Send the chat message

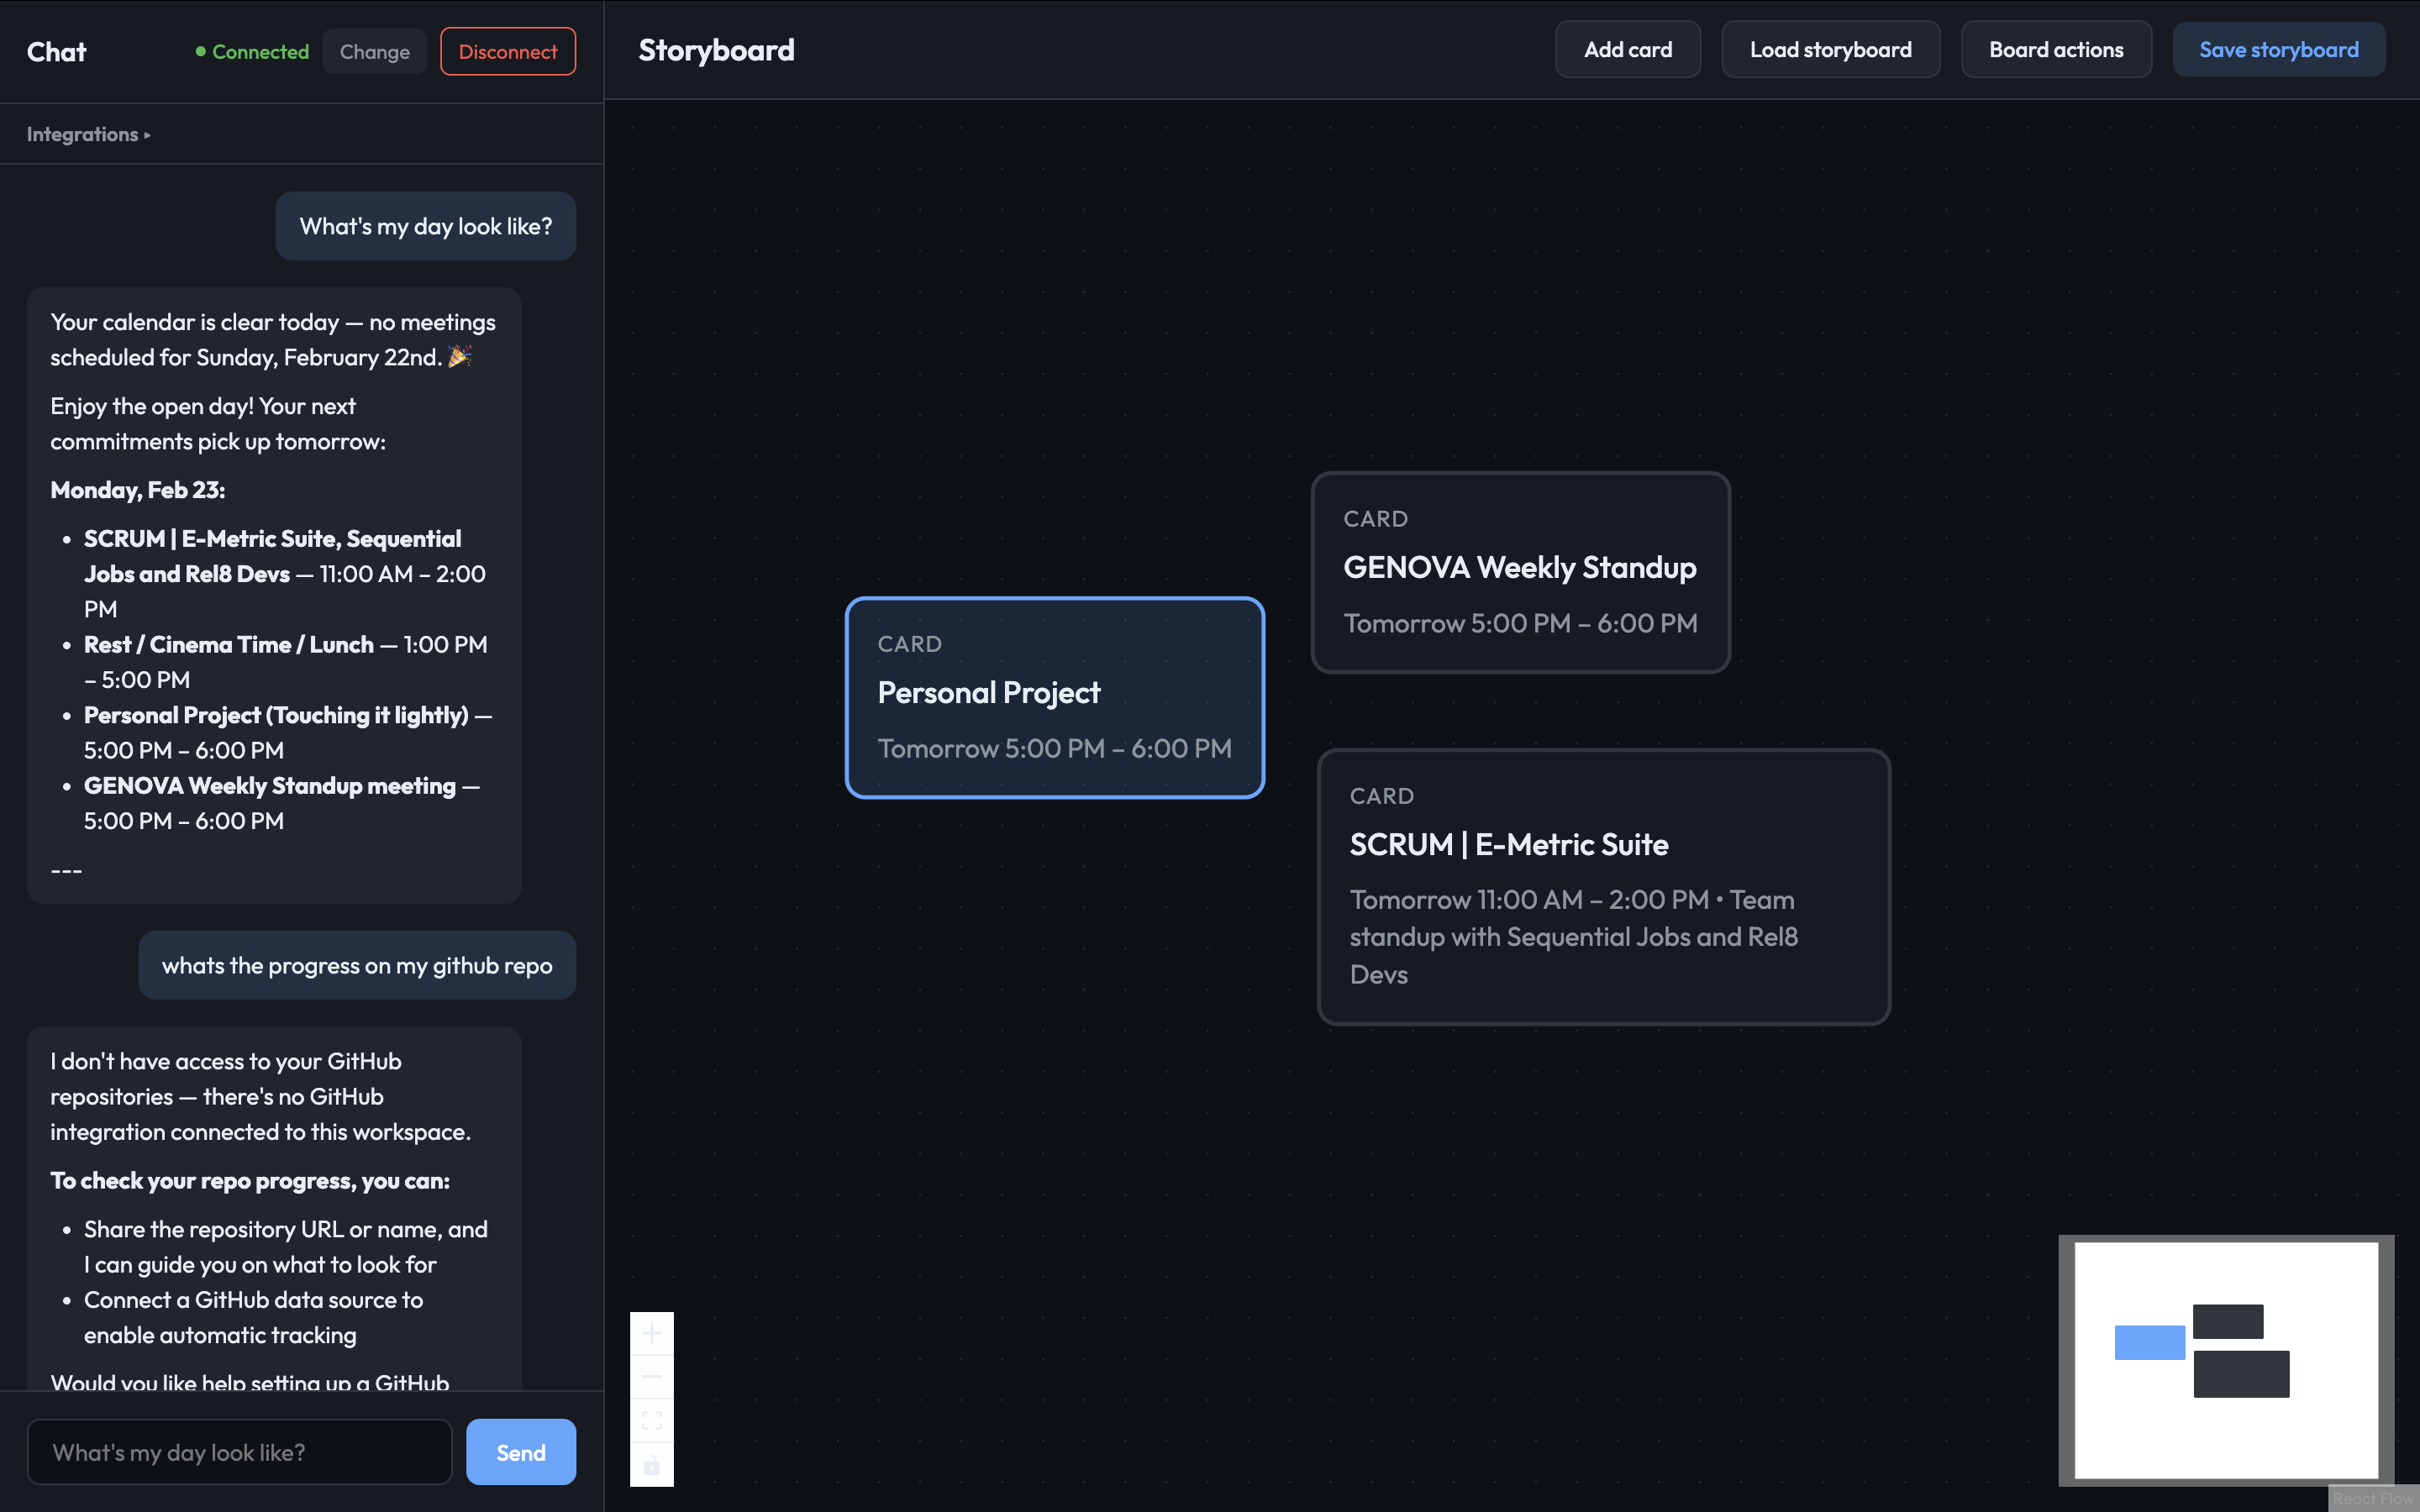[x=520, y=1452]
